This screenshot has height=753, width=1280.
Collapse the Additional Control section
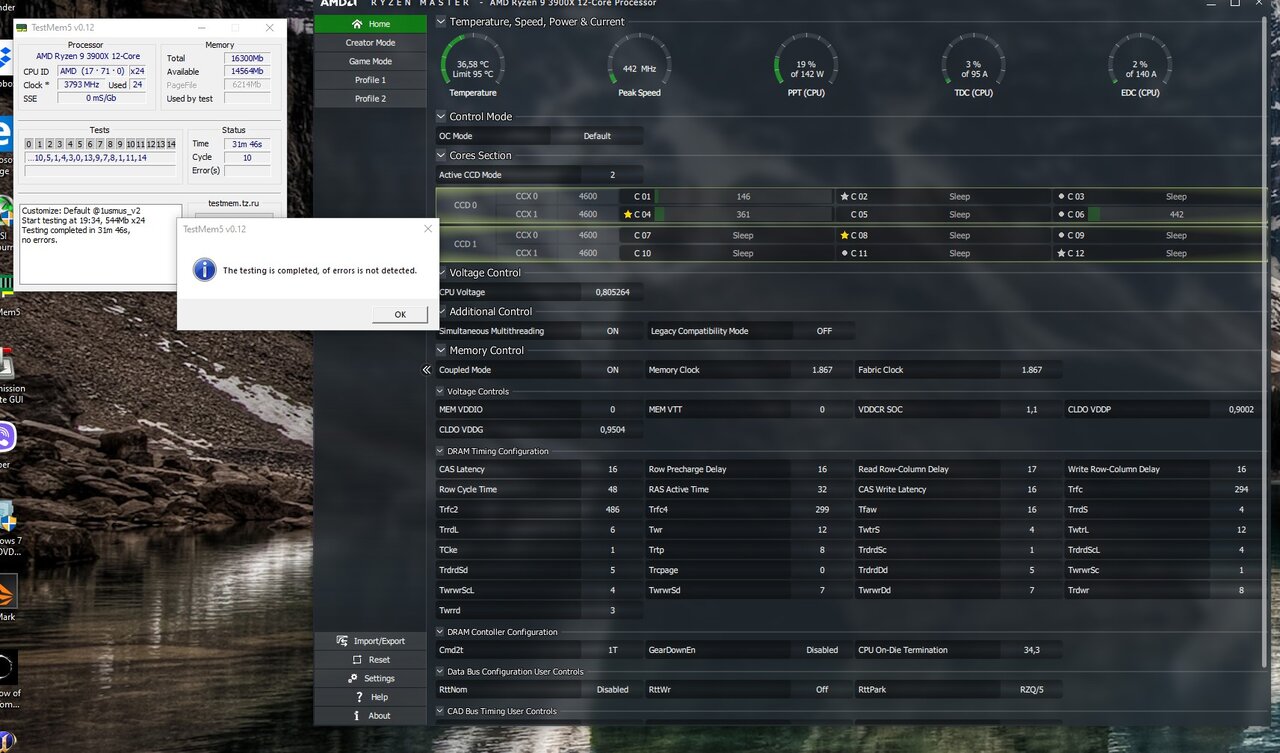pyautogui.click(x=441, y=312)
